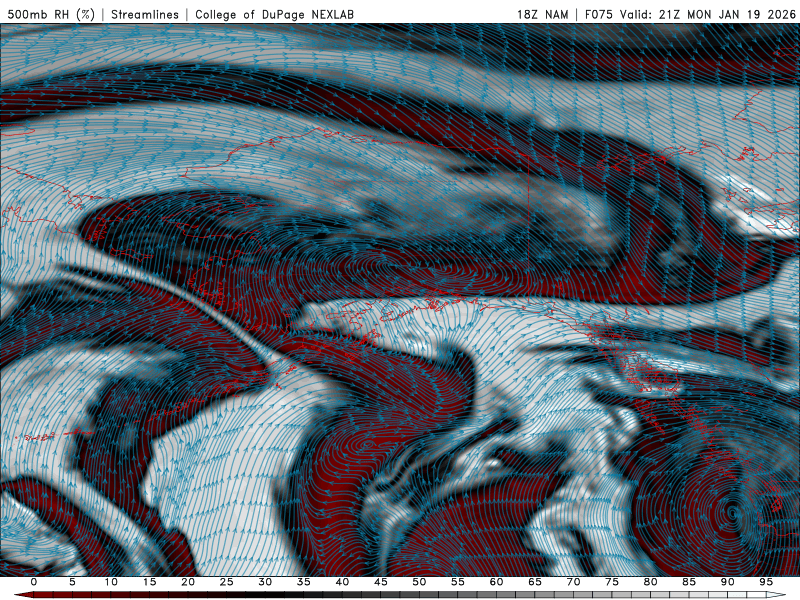Click the '18Z NAM' model run label
Viewport: 800px width, 600px height.
[542, 14]
